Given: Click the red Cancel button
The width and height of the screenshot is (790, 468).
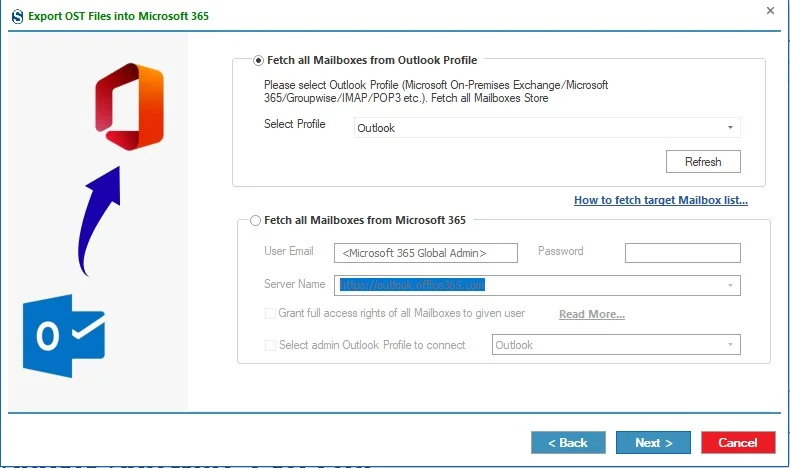Looking at the screenshot, I should click(738, 443).
